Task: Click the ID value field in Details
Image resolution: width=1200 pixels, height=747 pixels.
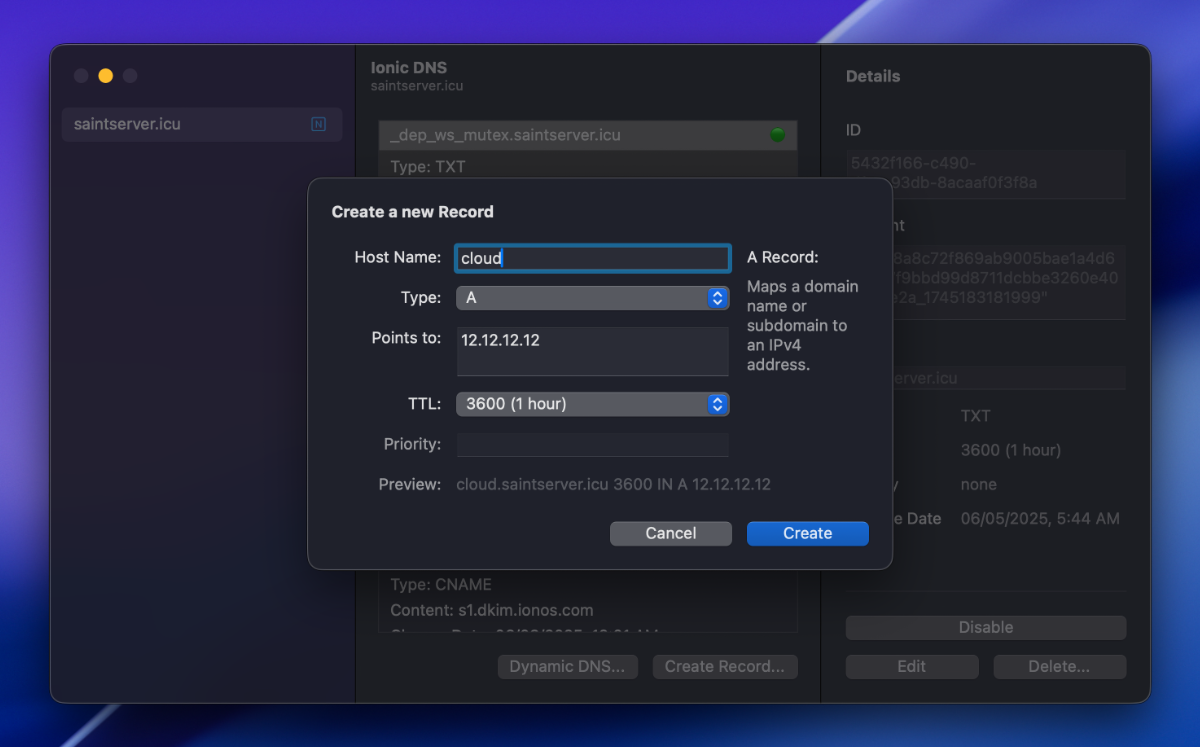Action: [985, 173]
